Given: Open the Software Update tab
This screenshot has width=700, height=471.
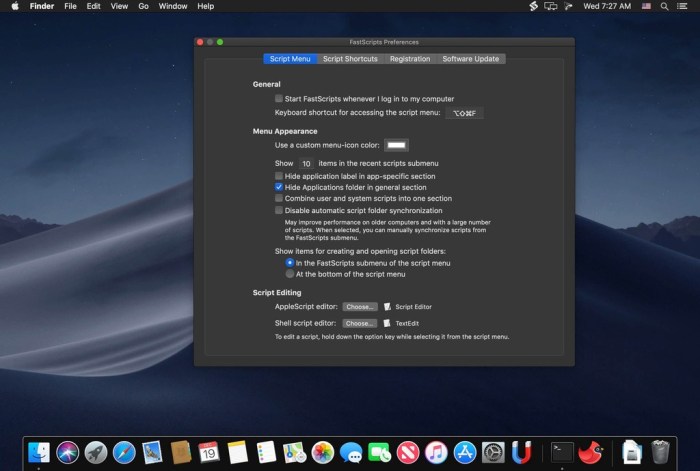Looking at the screenshot, I should pos(470,59).
